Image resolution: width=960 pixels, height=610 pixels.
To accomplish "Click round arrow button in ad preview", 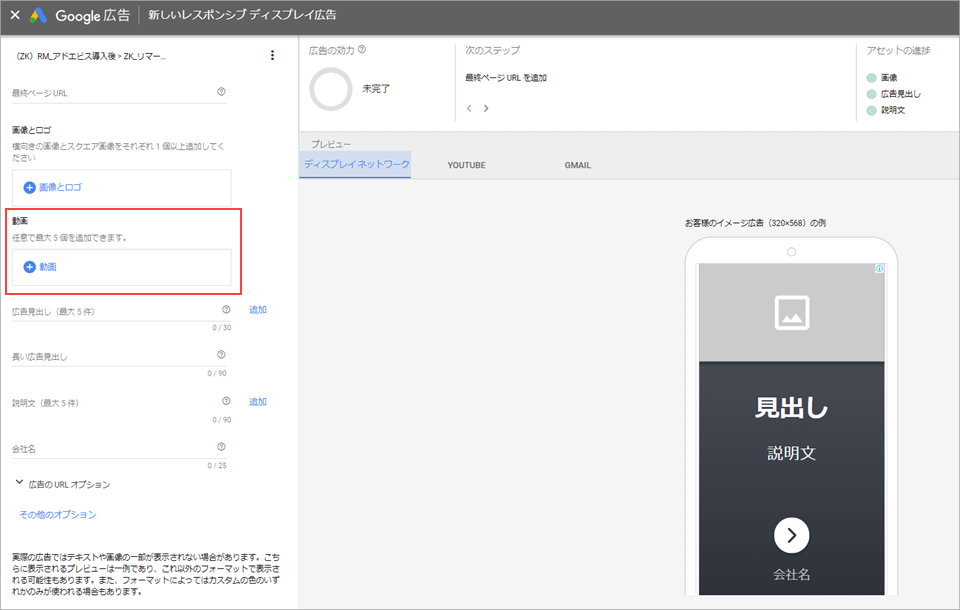I will (x=791, y=535).
